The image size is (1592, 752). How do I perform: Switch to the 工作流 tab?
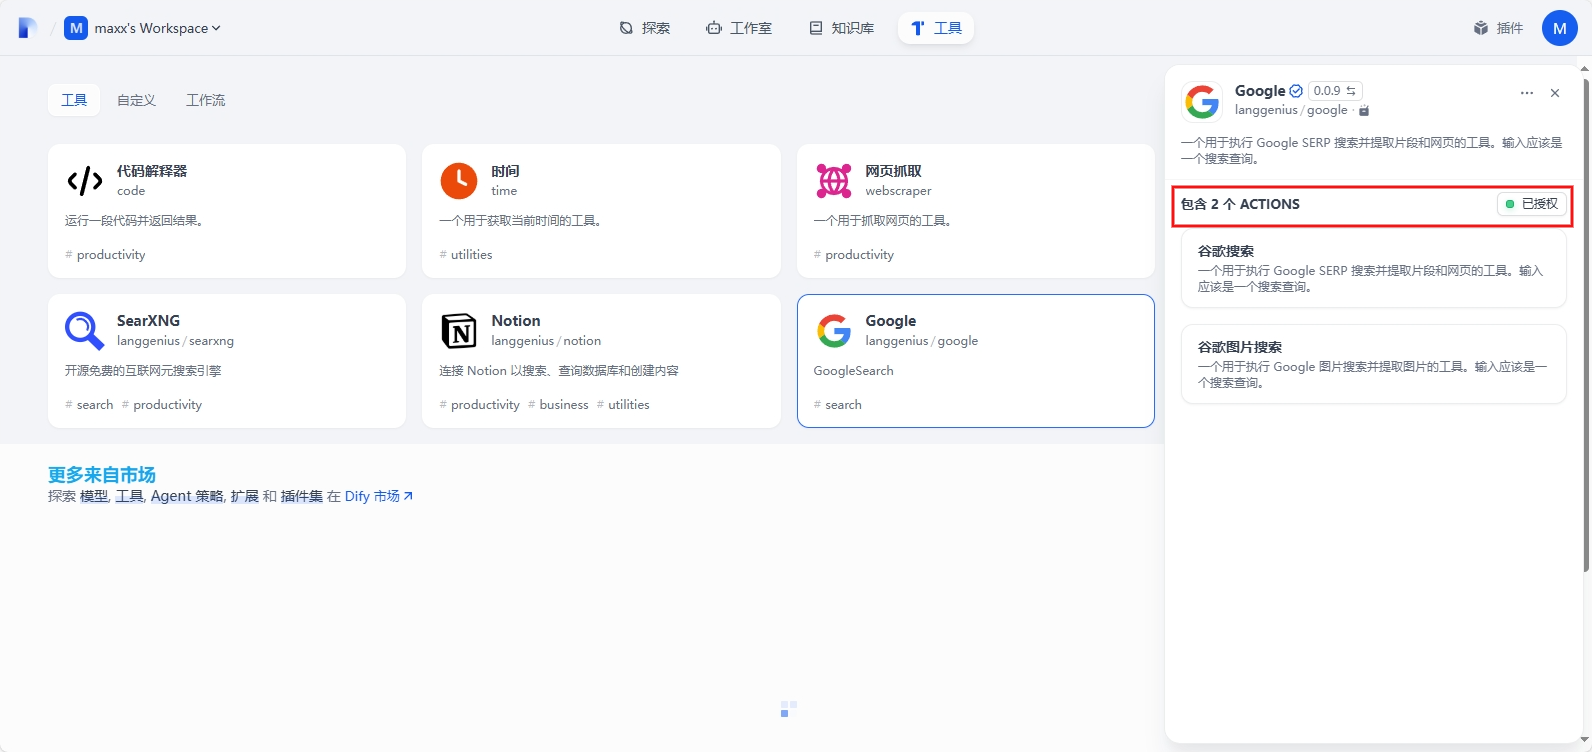point(205,100)
